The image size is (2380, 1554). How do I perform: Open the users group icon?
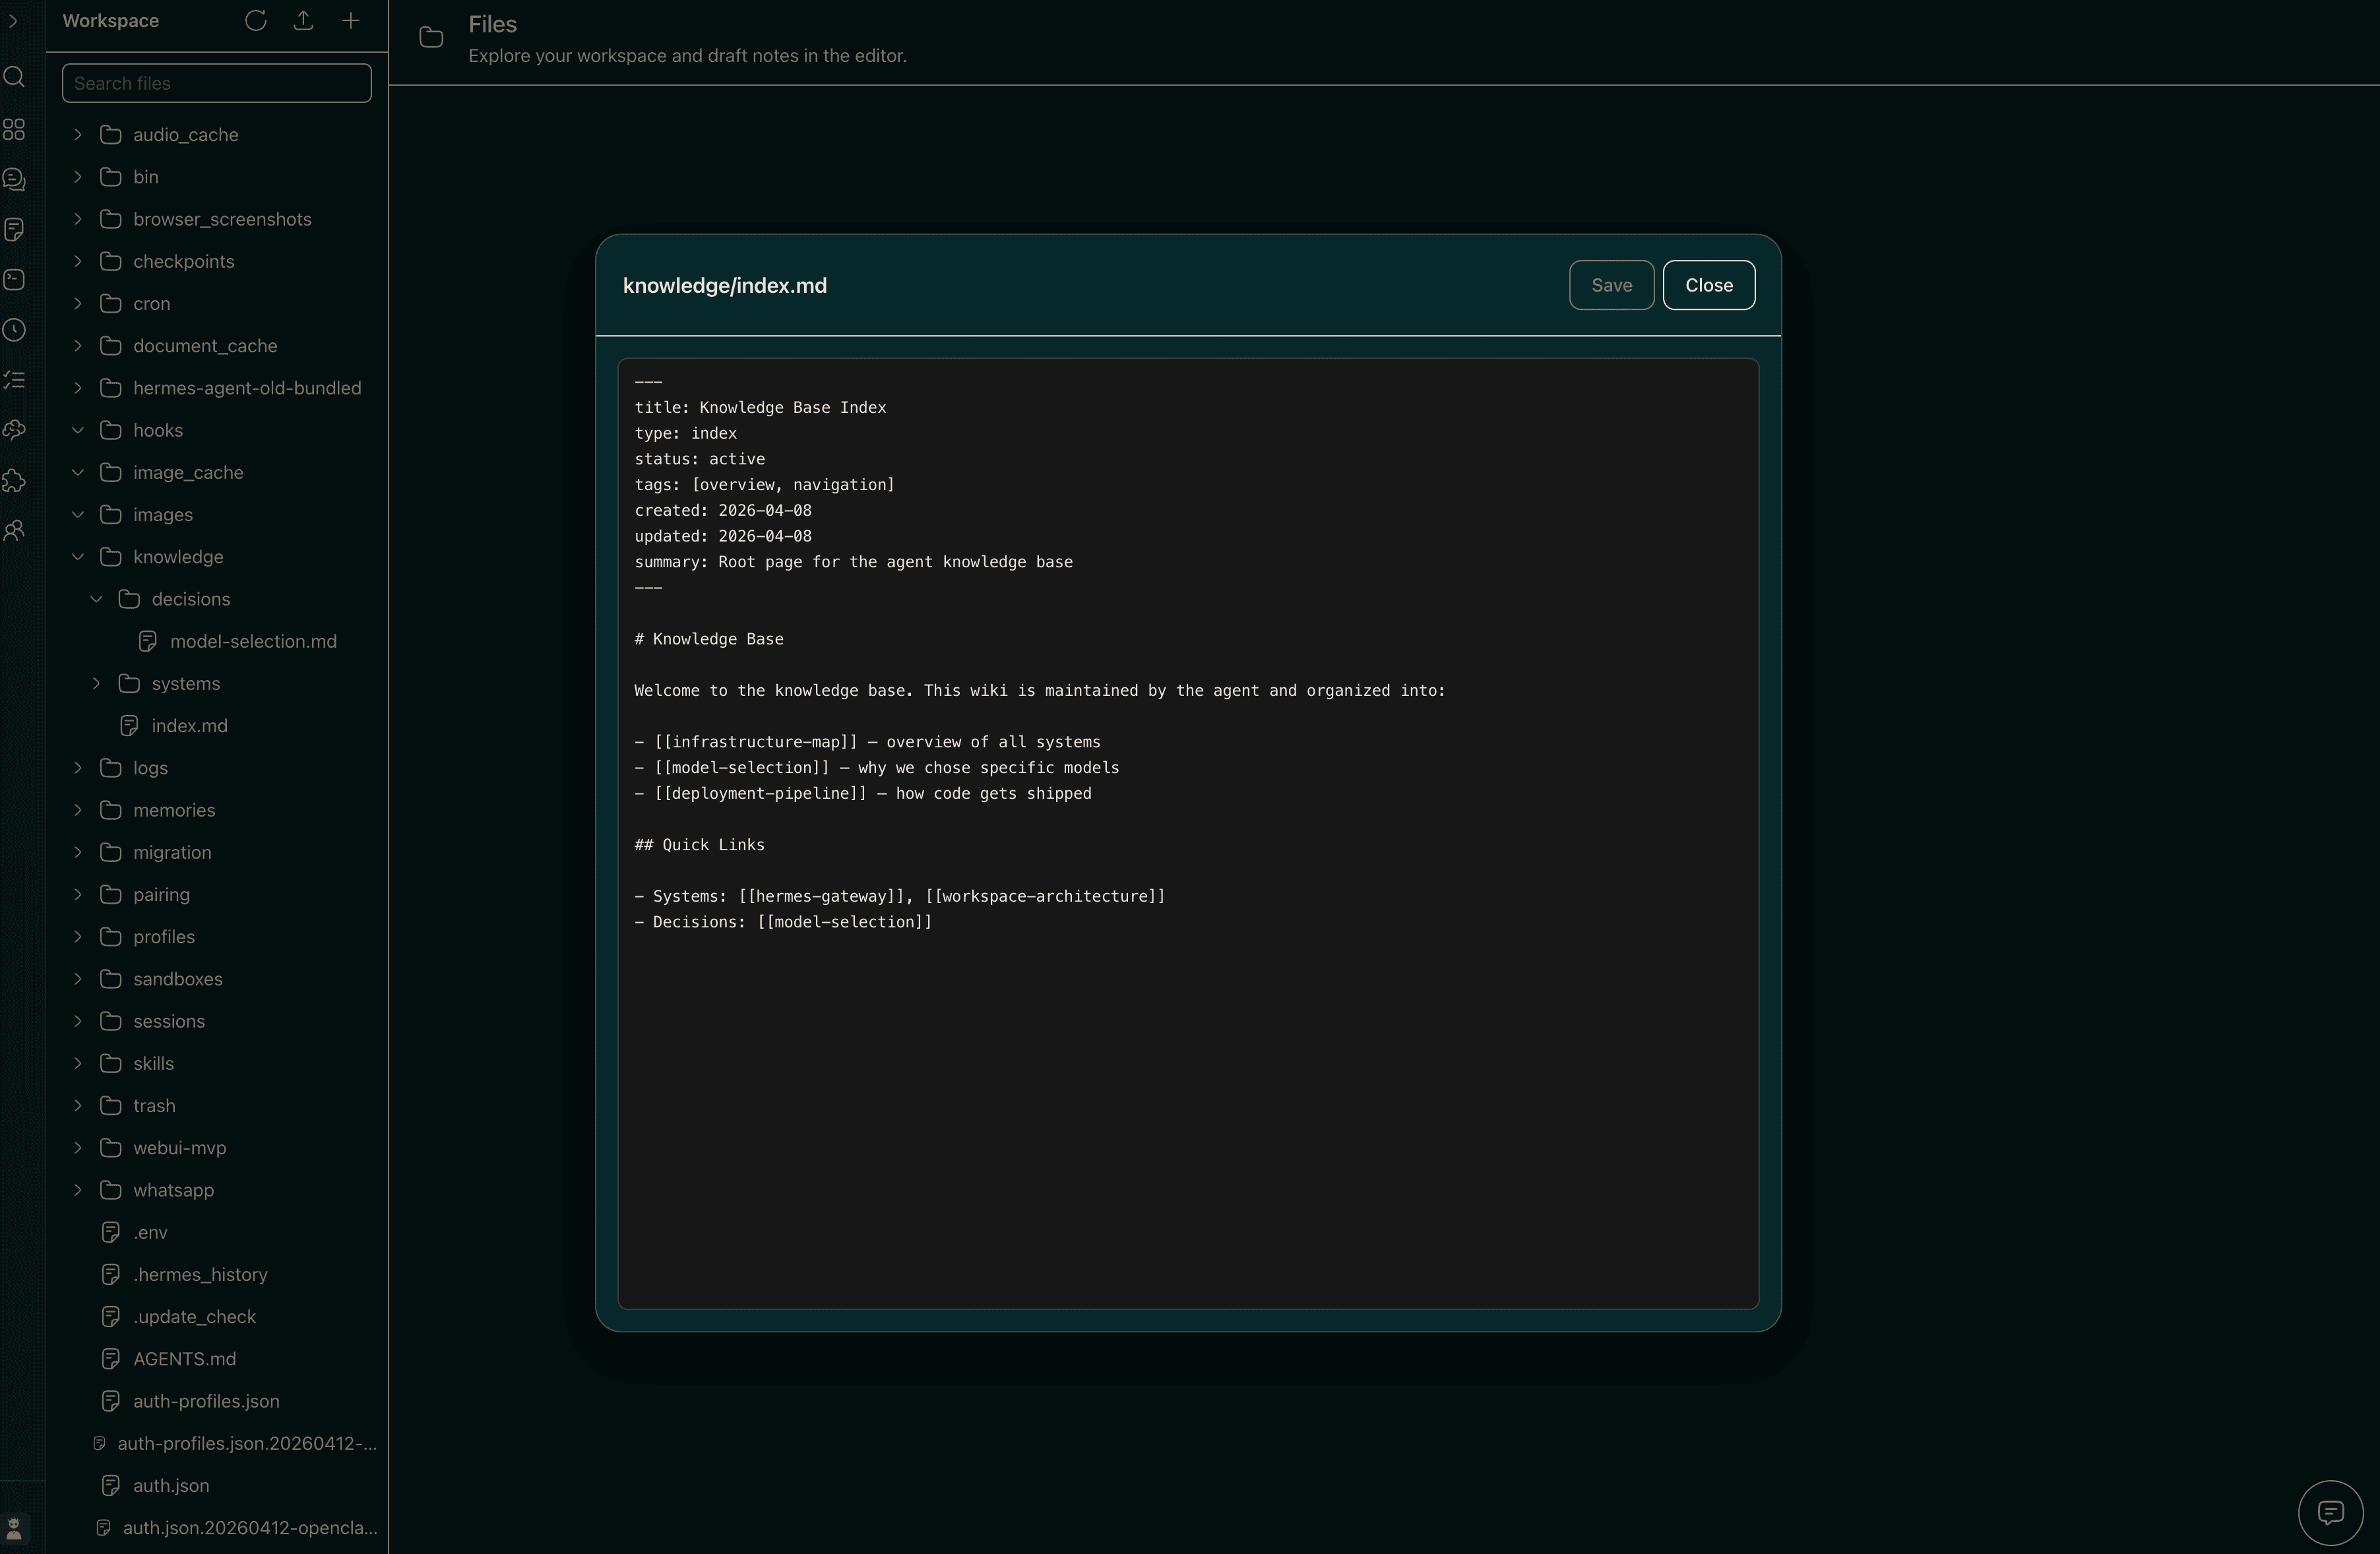14,530
